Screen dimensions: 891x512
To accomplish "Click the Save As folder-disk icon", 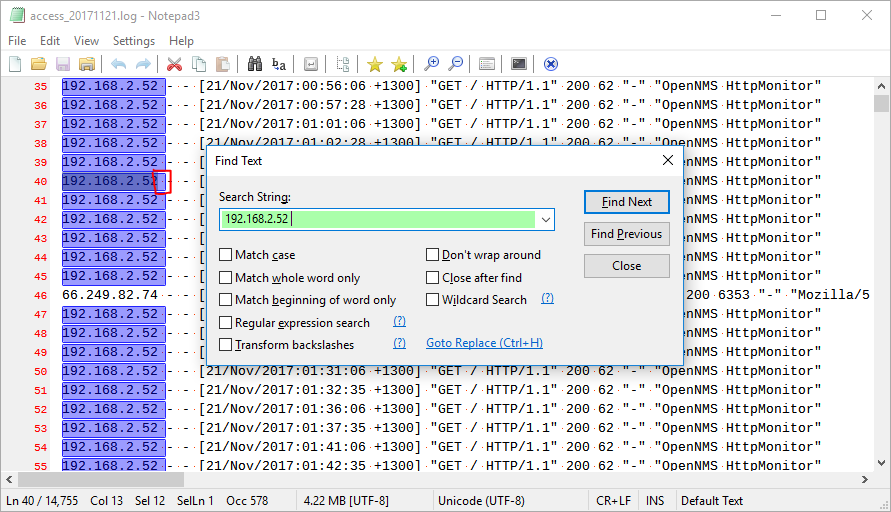I will pos(87,64).
